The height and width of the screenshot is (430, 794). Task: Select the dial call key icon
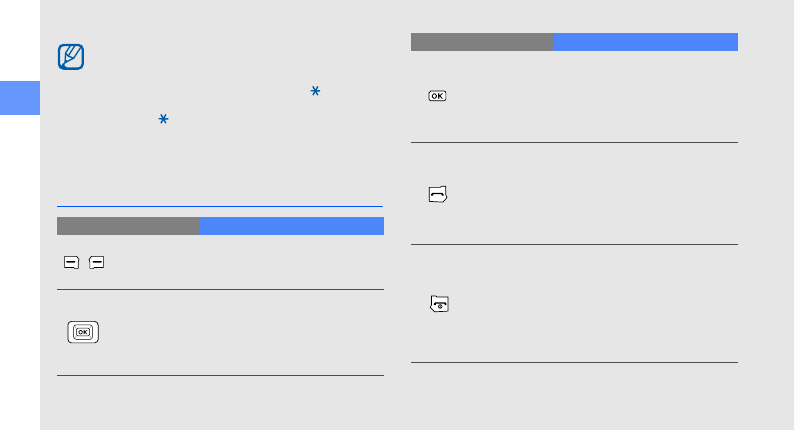click(x=437, y=195)
